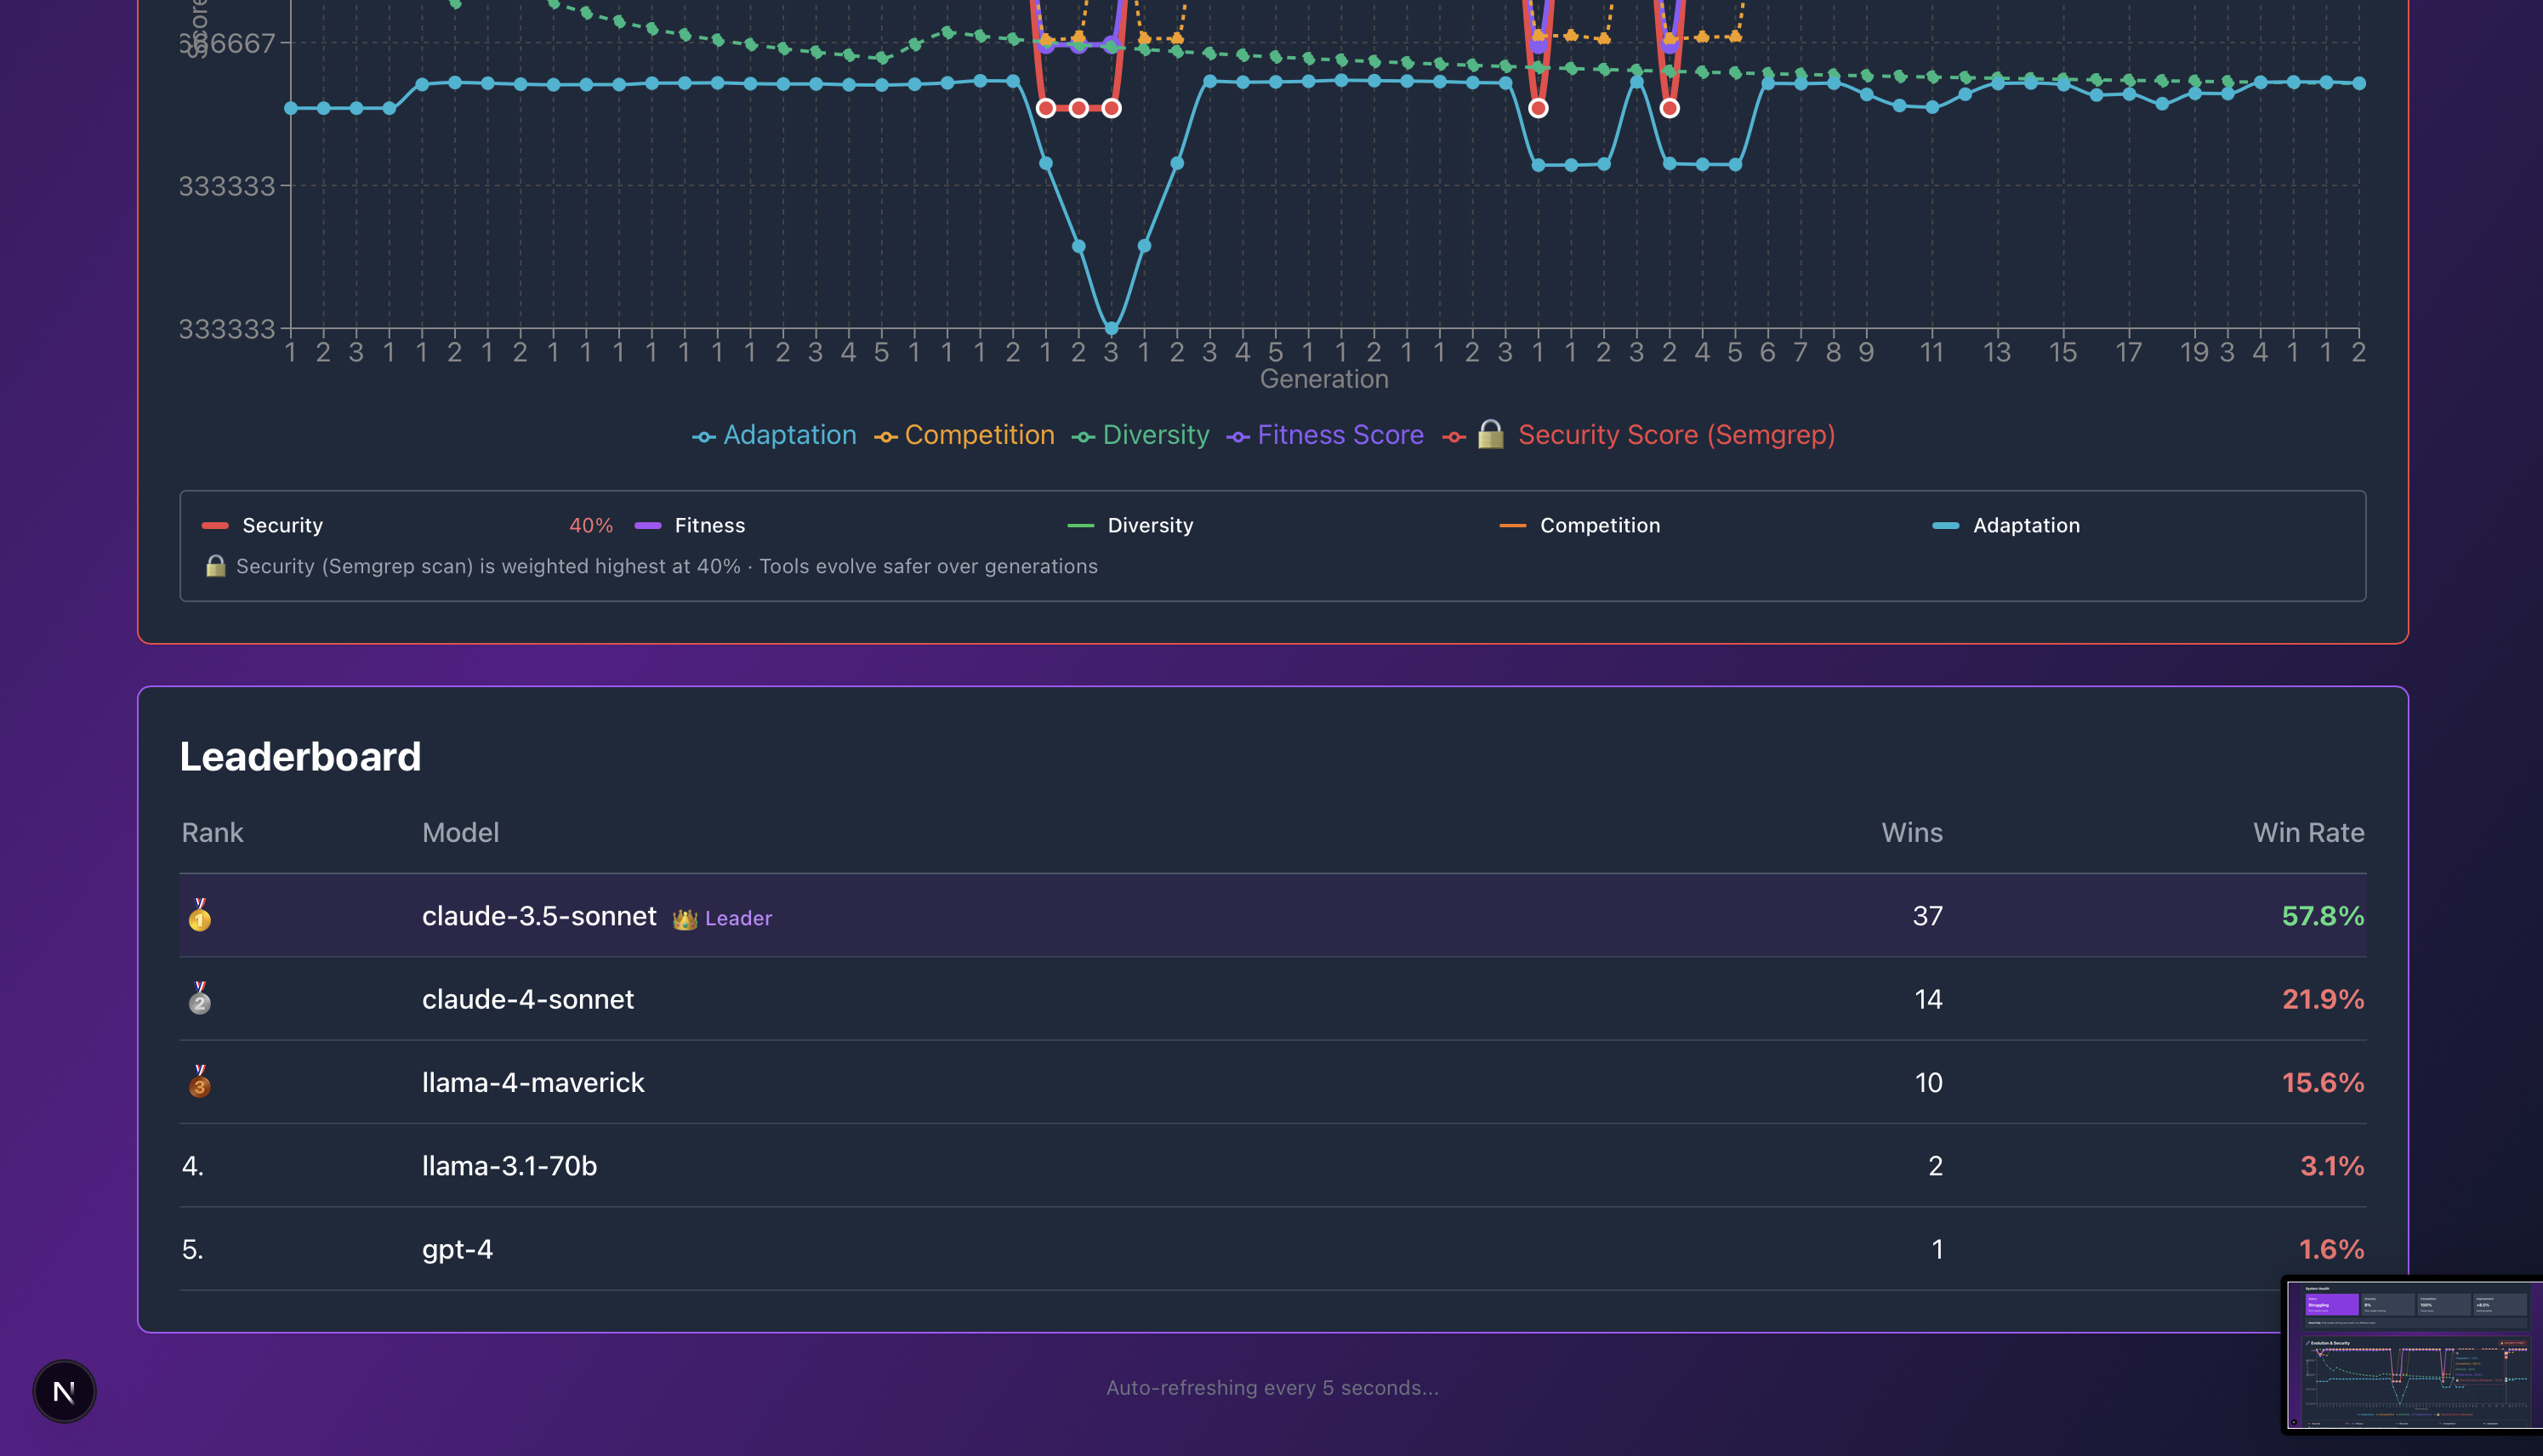Click the silver medal rank icon
Viewport: 2543px width, 1456px height.
(200, 998)
